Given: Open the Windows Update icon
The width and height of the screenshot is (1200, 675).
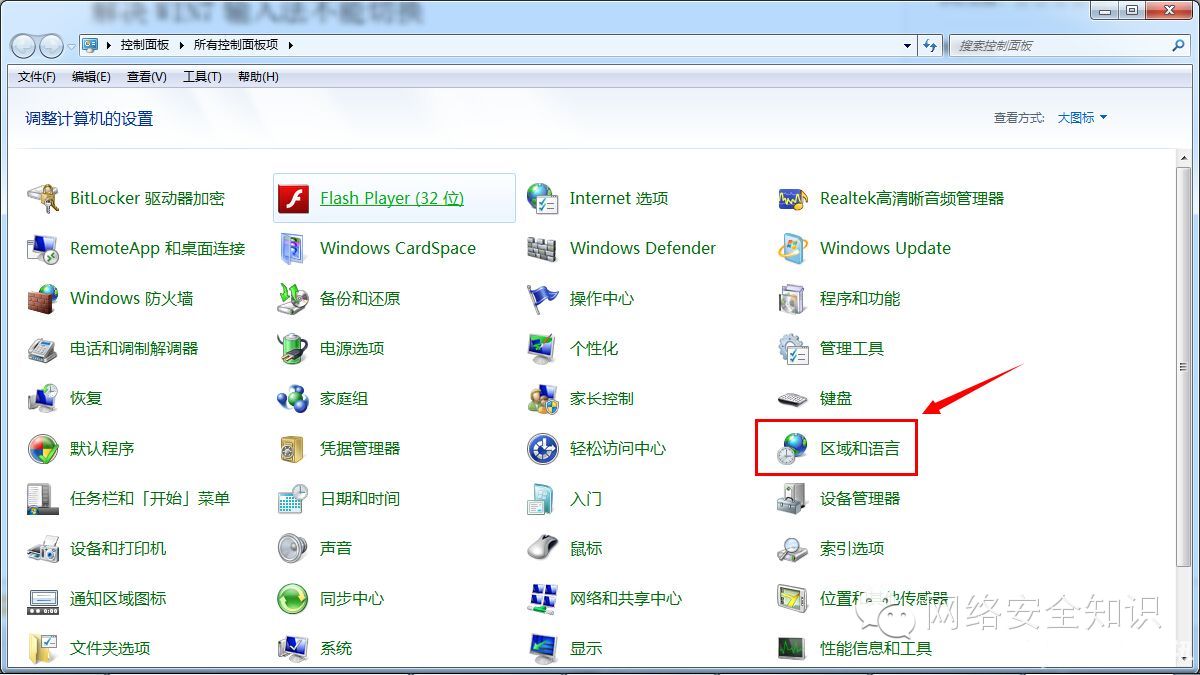Looking at the screenshot, I should click(x=792, y=248).
